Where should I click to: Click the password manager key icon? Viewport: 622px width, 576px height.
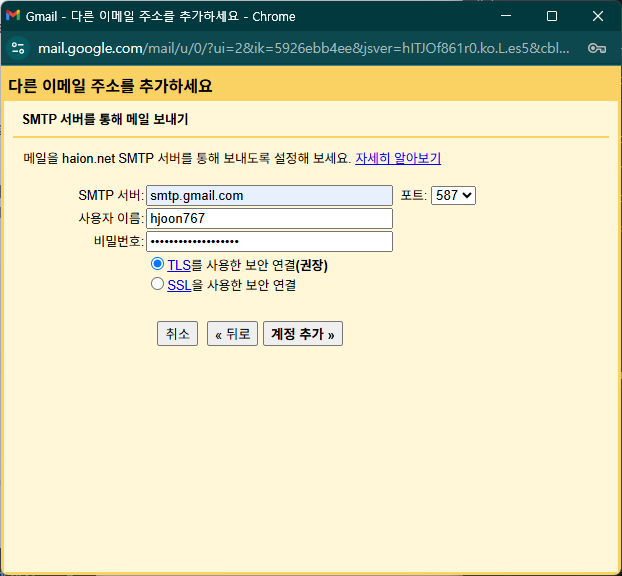tap(596, 48)
